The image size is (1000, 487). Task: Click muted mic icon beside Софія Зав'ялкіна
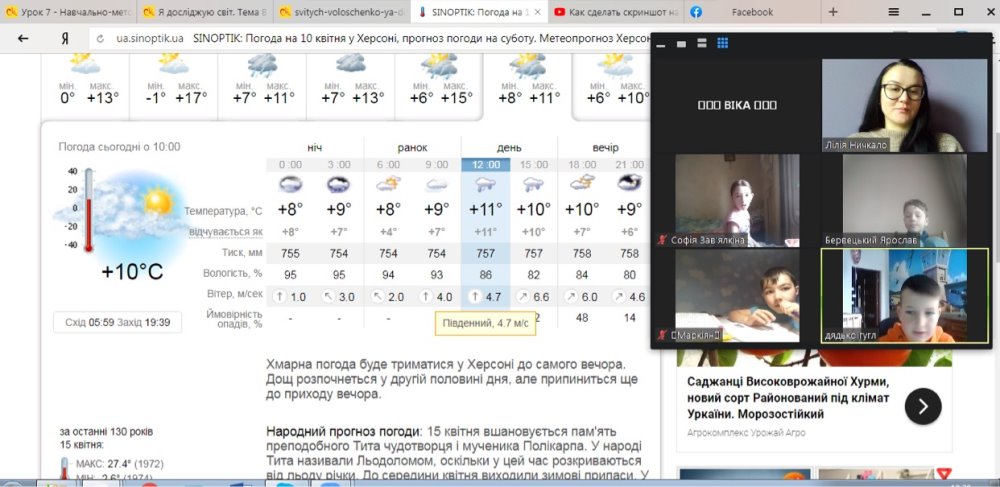[663, 240]
